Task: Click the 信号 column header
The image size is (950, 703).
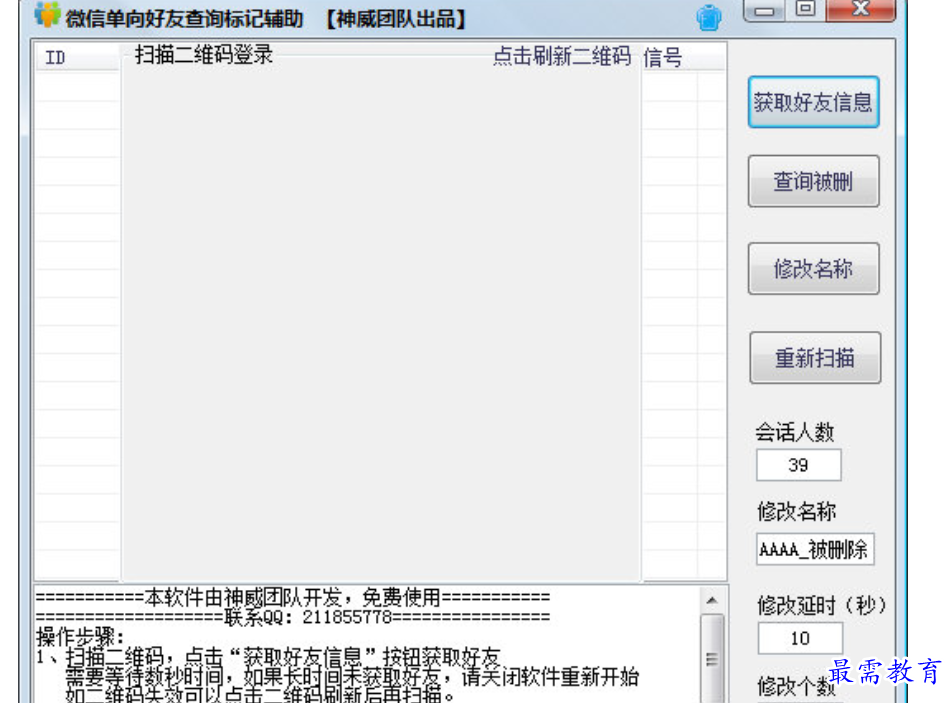Action: tap(683, 58)
